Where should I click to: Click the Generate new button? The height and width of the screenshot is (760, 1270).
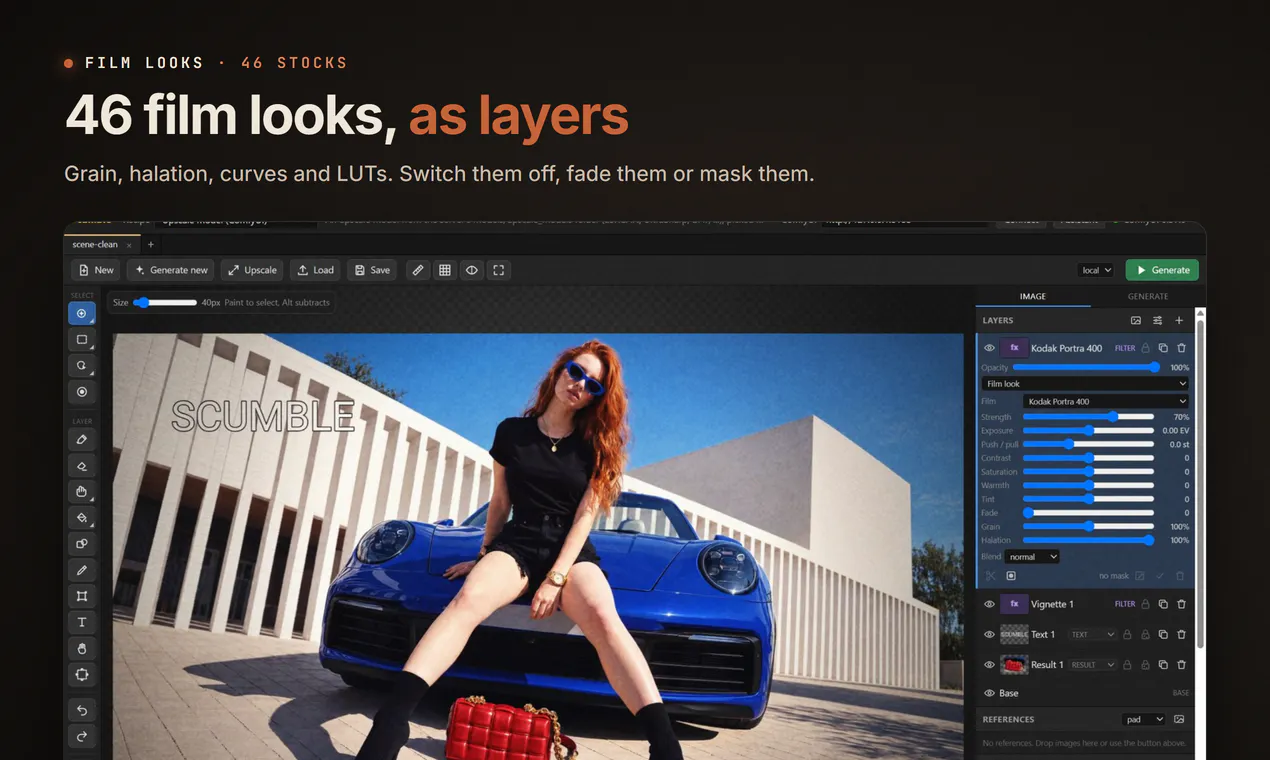coord(171,270)
